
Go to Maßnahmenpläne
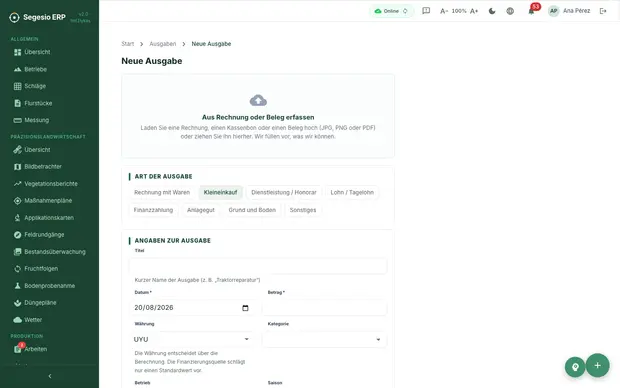(x=43, y=201)
